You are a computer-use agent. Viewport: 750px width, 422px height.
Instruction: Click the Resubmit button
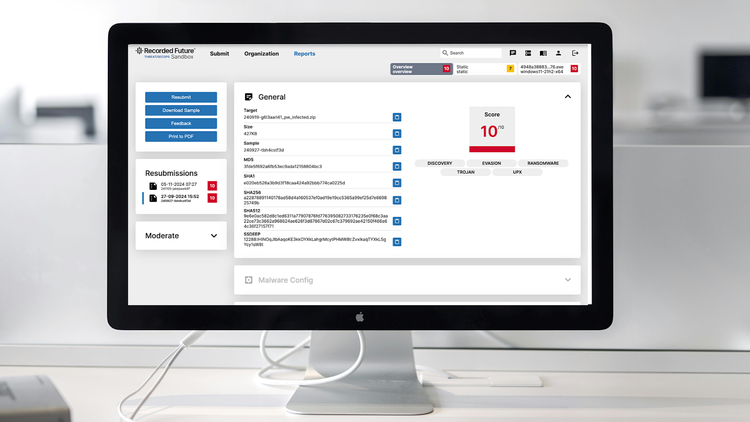[x=181, y=97]
